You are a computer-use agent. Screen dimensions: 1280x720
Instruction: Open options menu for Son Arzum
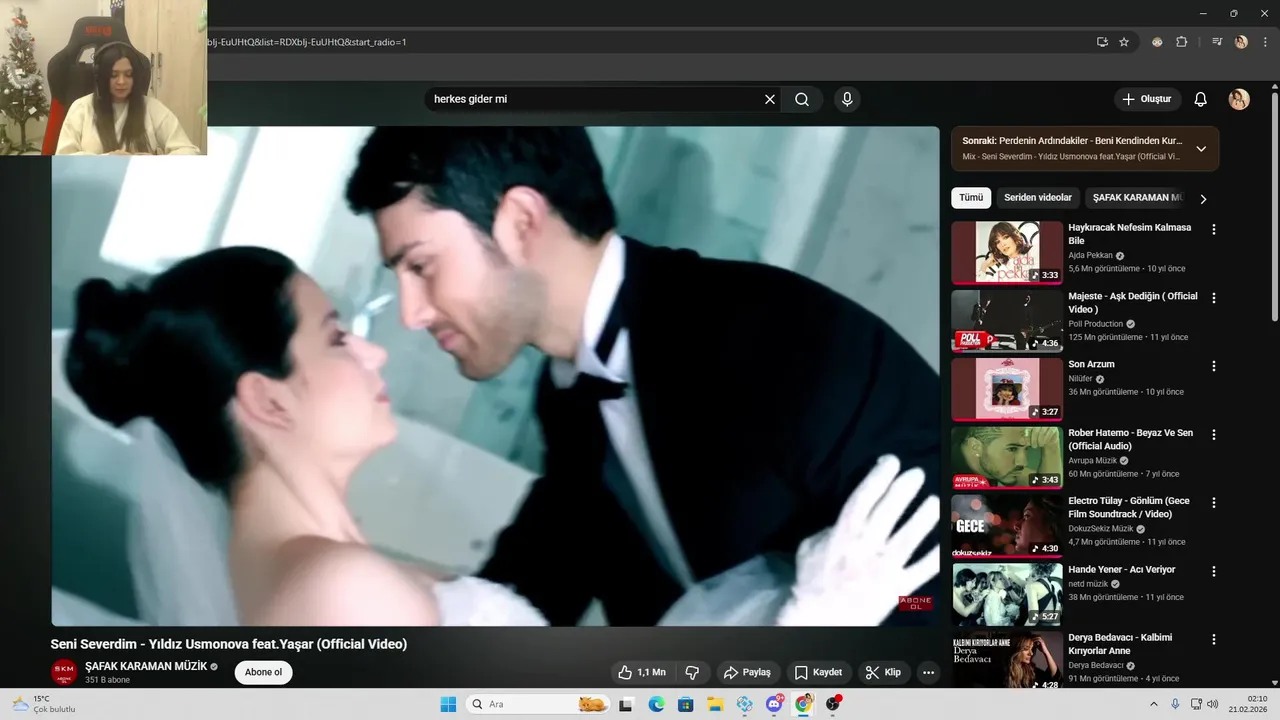(x=1214, y=366)
